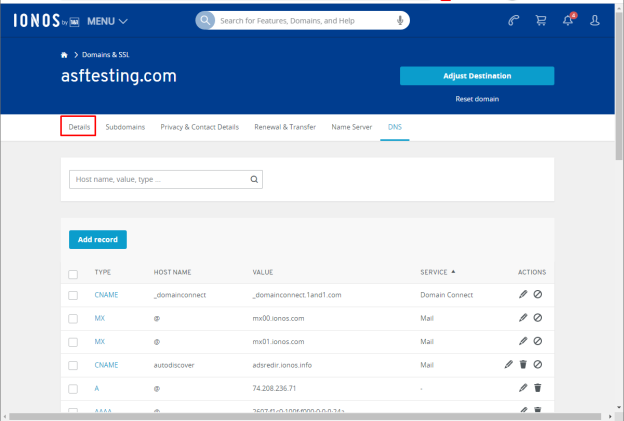624x421 pixels.
Task: Open the user account profile icon
Action: (x=595, y=20)
